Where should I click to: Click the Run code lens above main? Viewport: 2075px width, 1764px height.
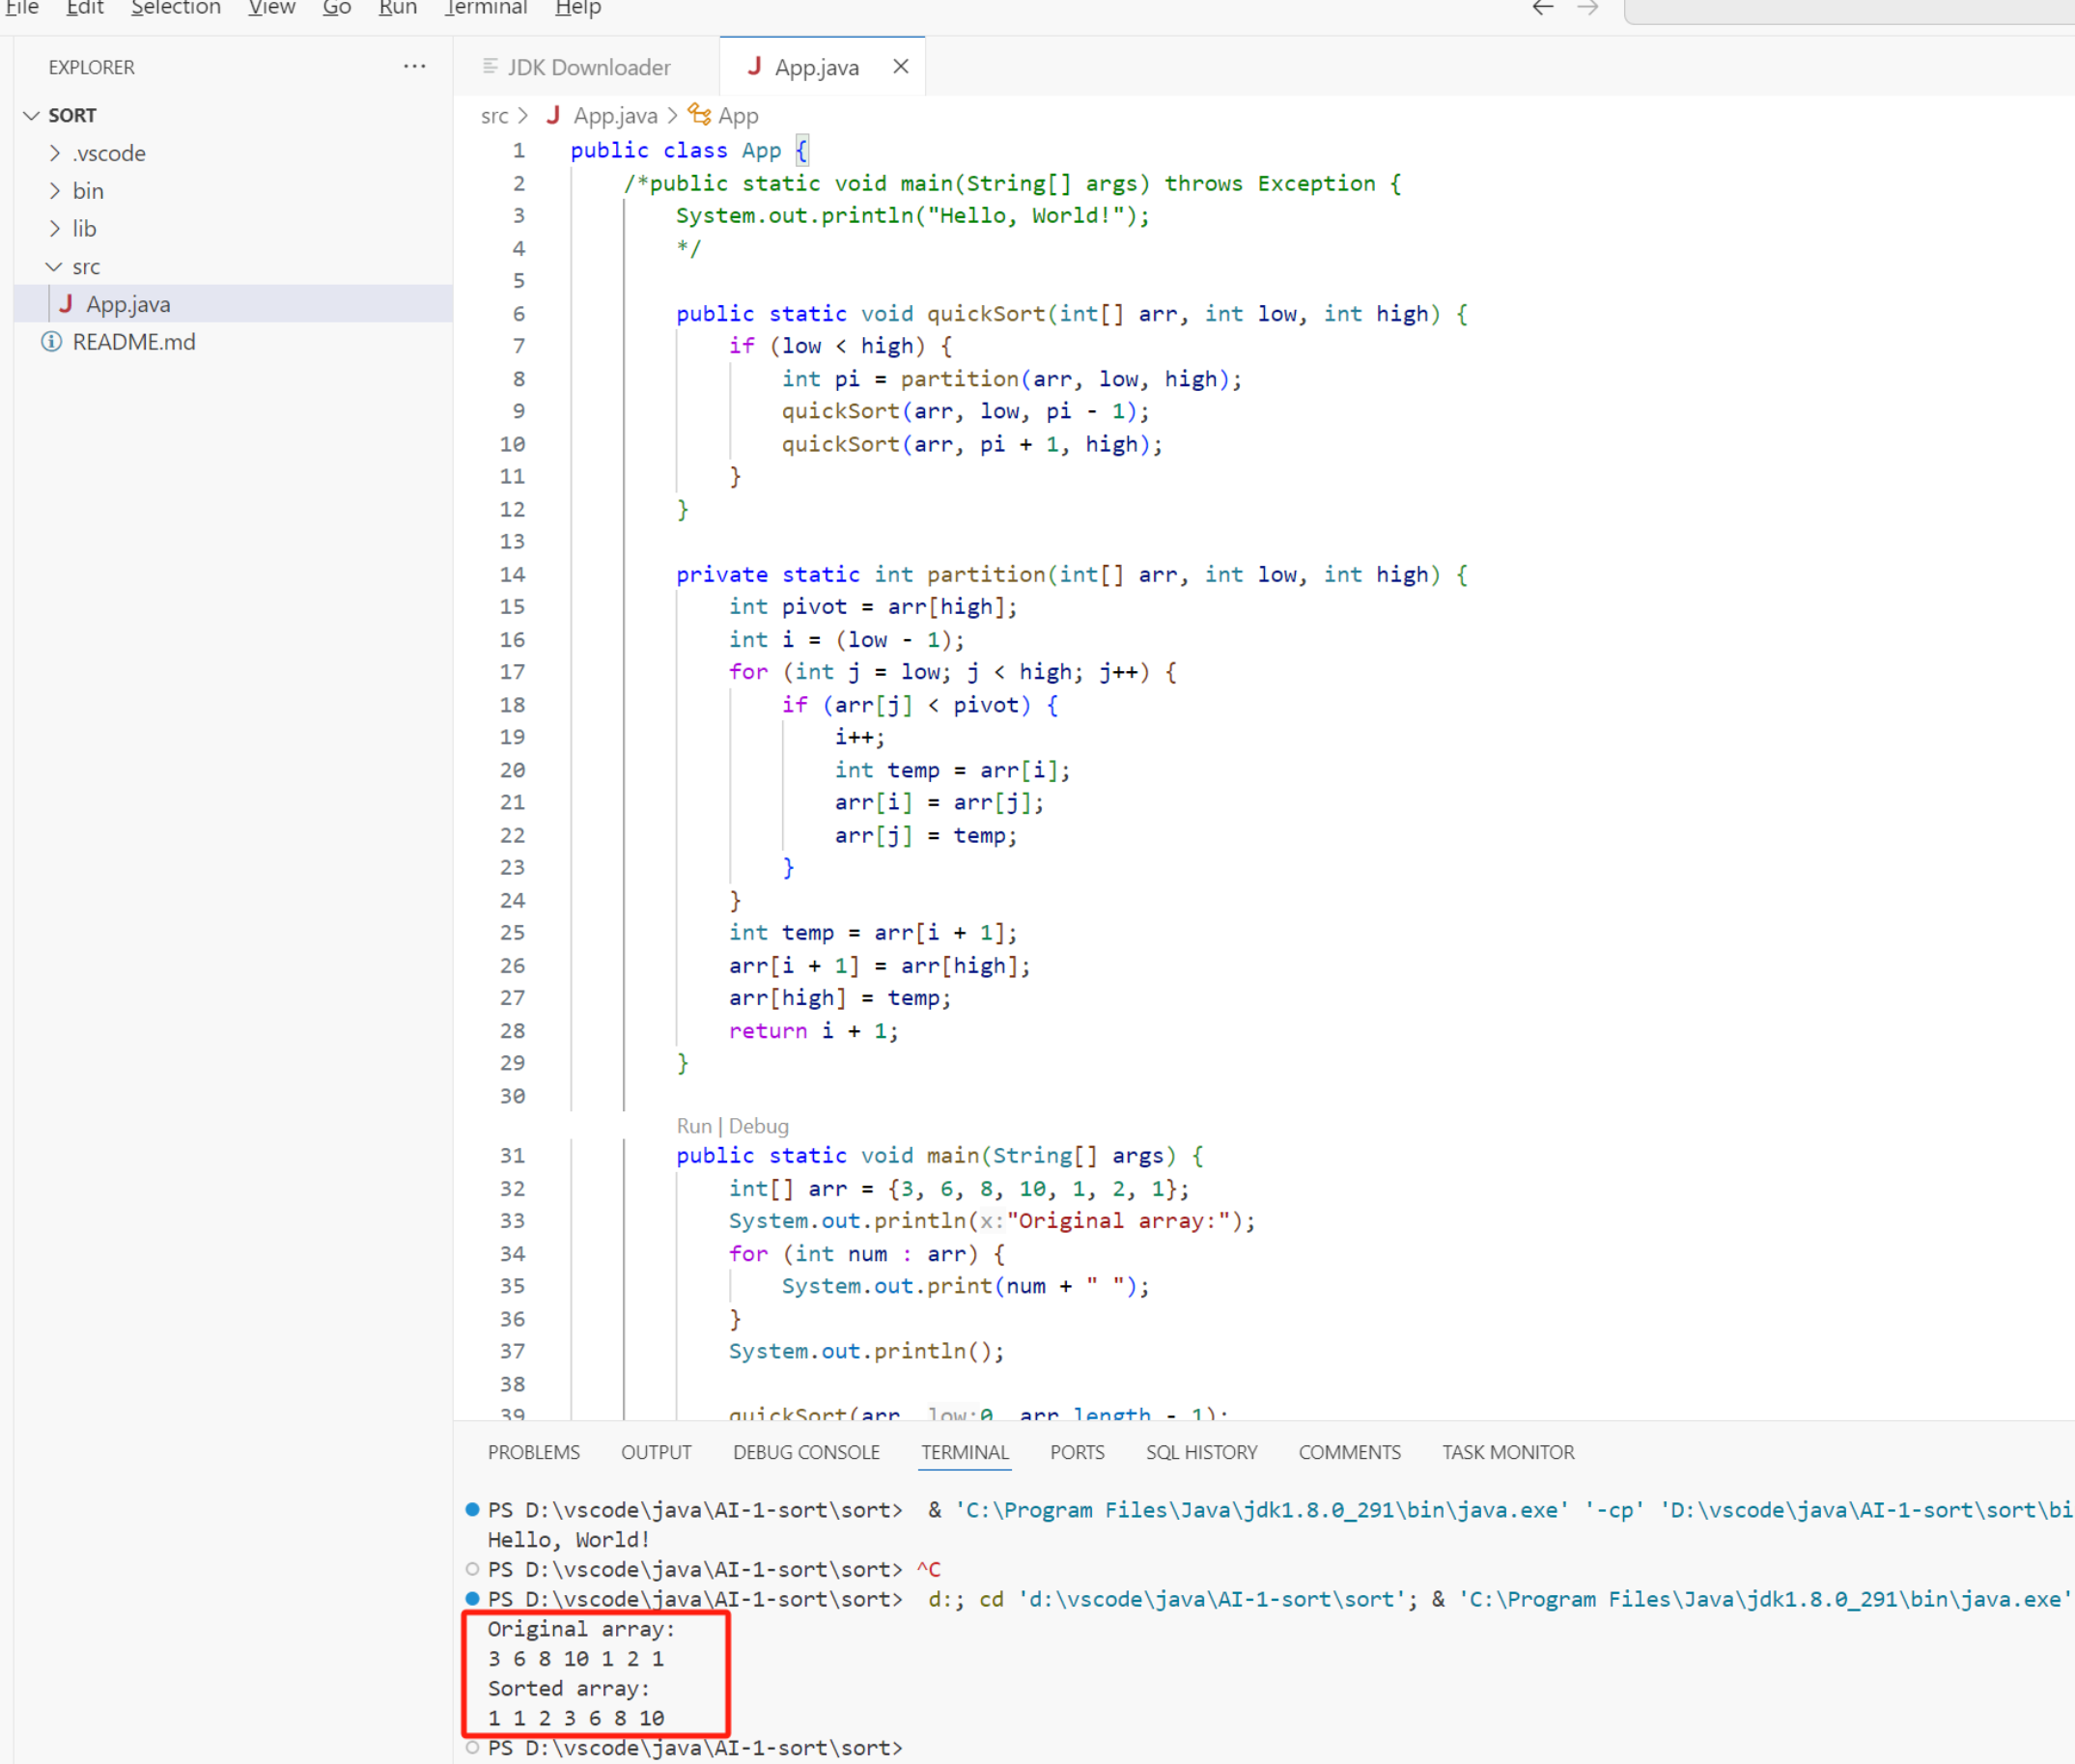(693, 1126)
